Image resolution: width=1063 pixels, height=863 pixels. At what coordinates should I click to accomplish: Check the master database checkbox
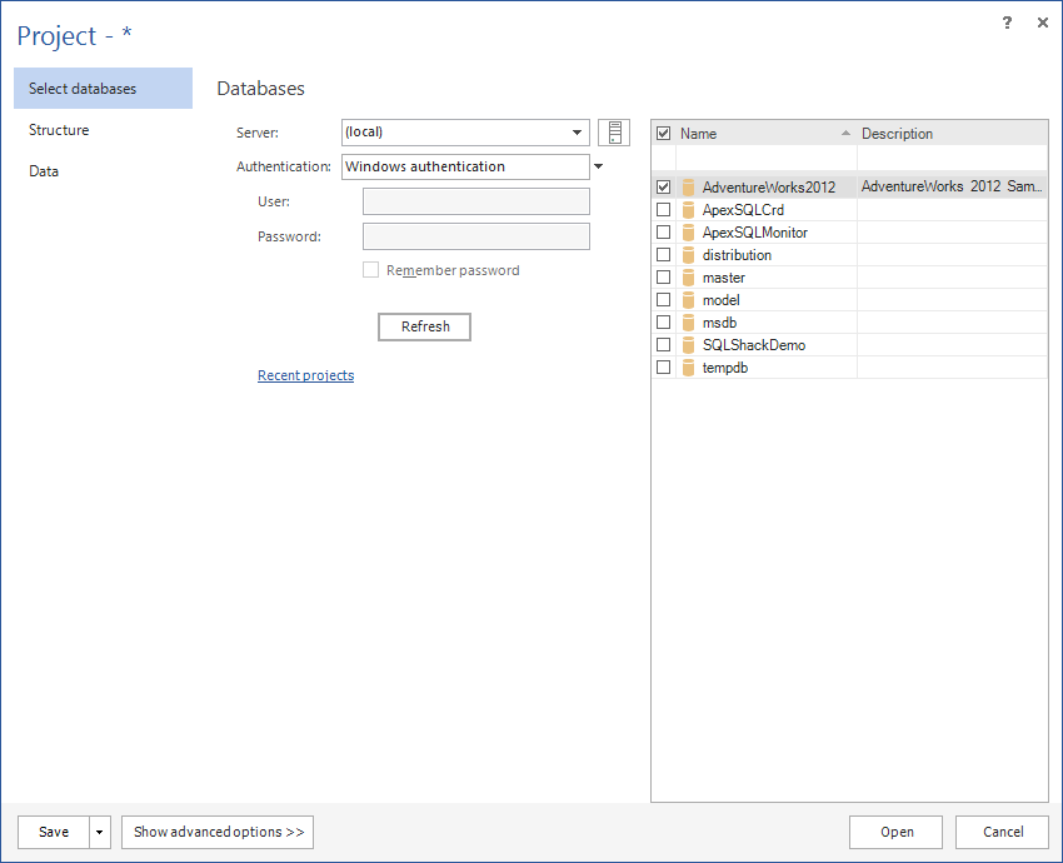pos(663,277)
